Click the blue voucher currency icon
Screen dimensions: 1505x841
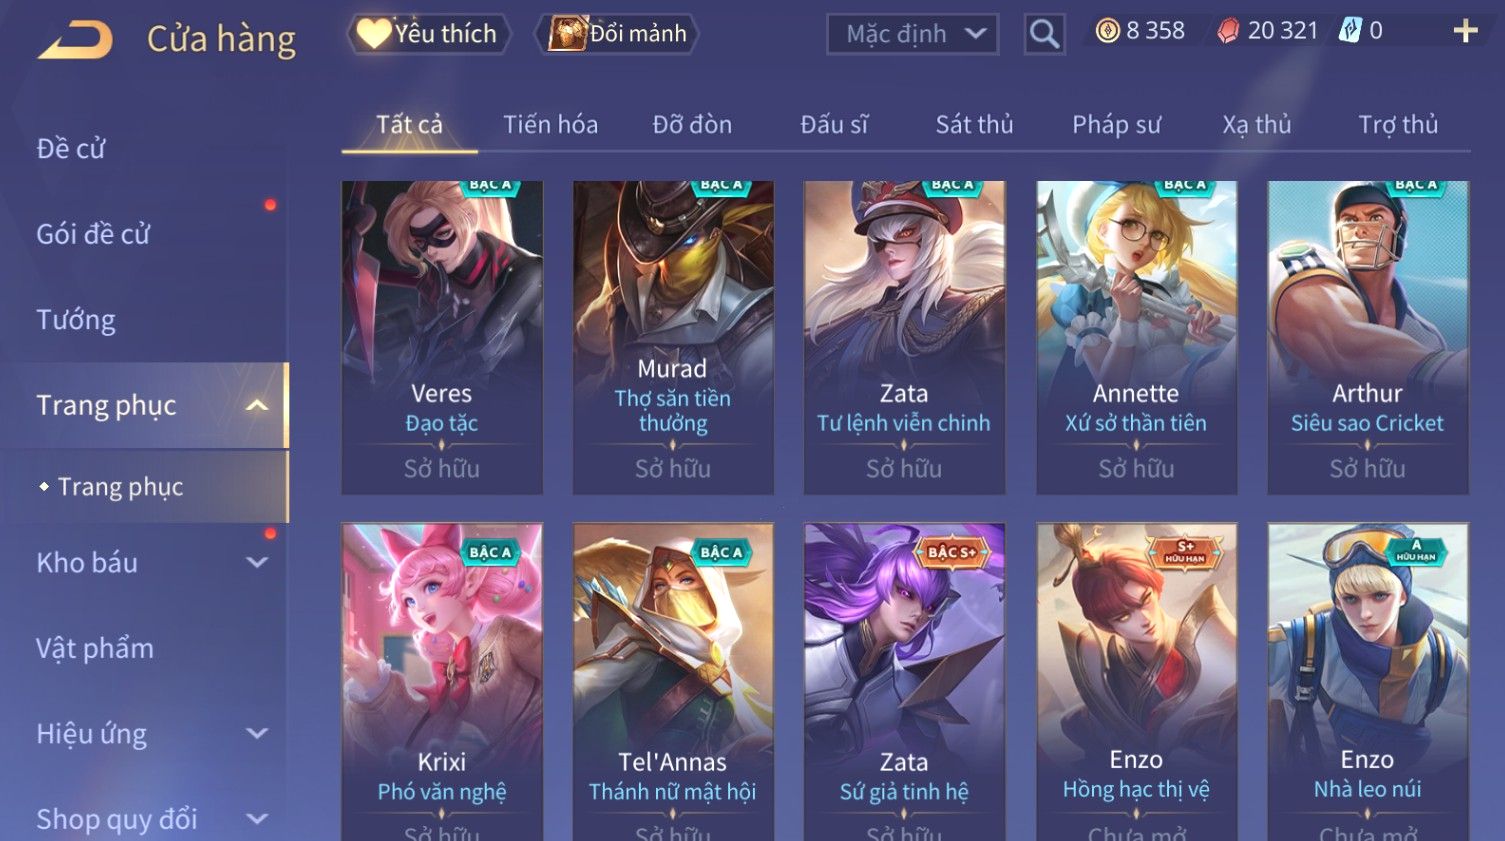1350,31
